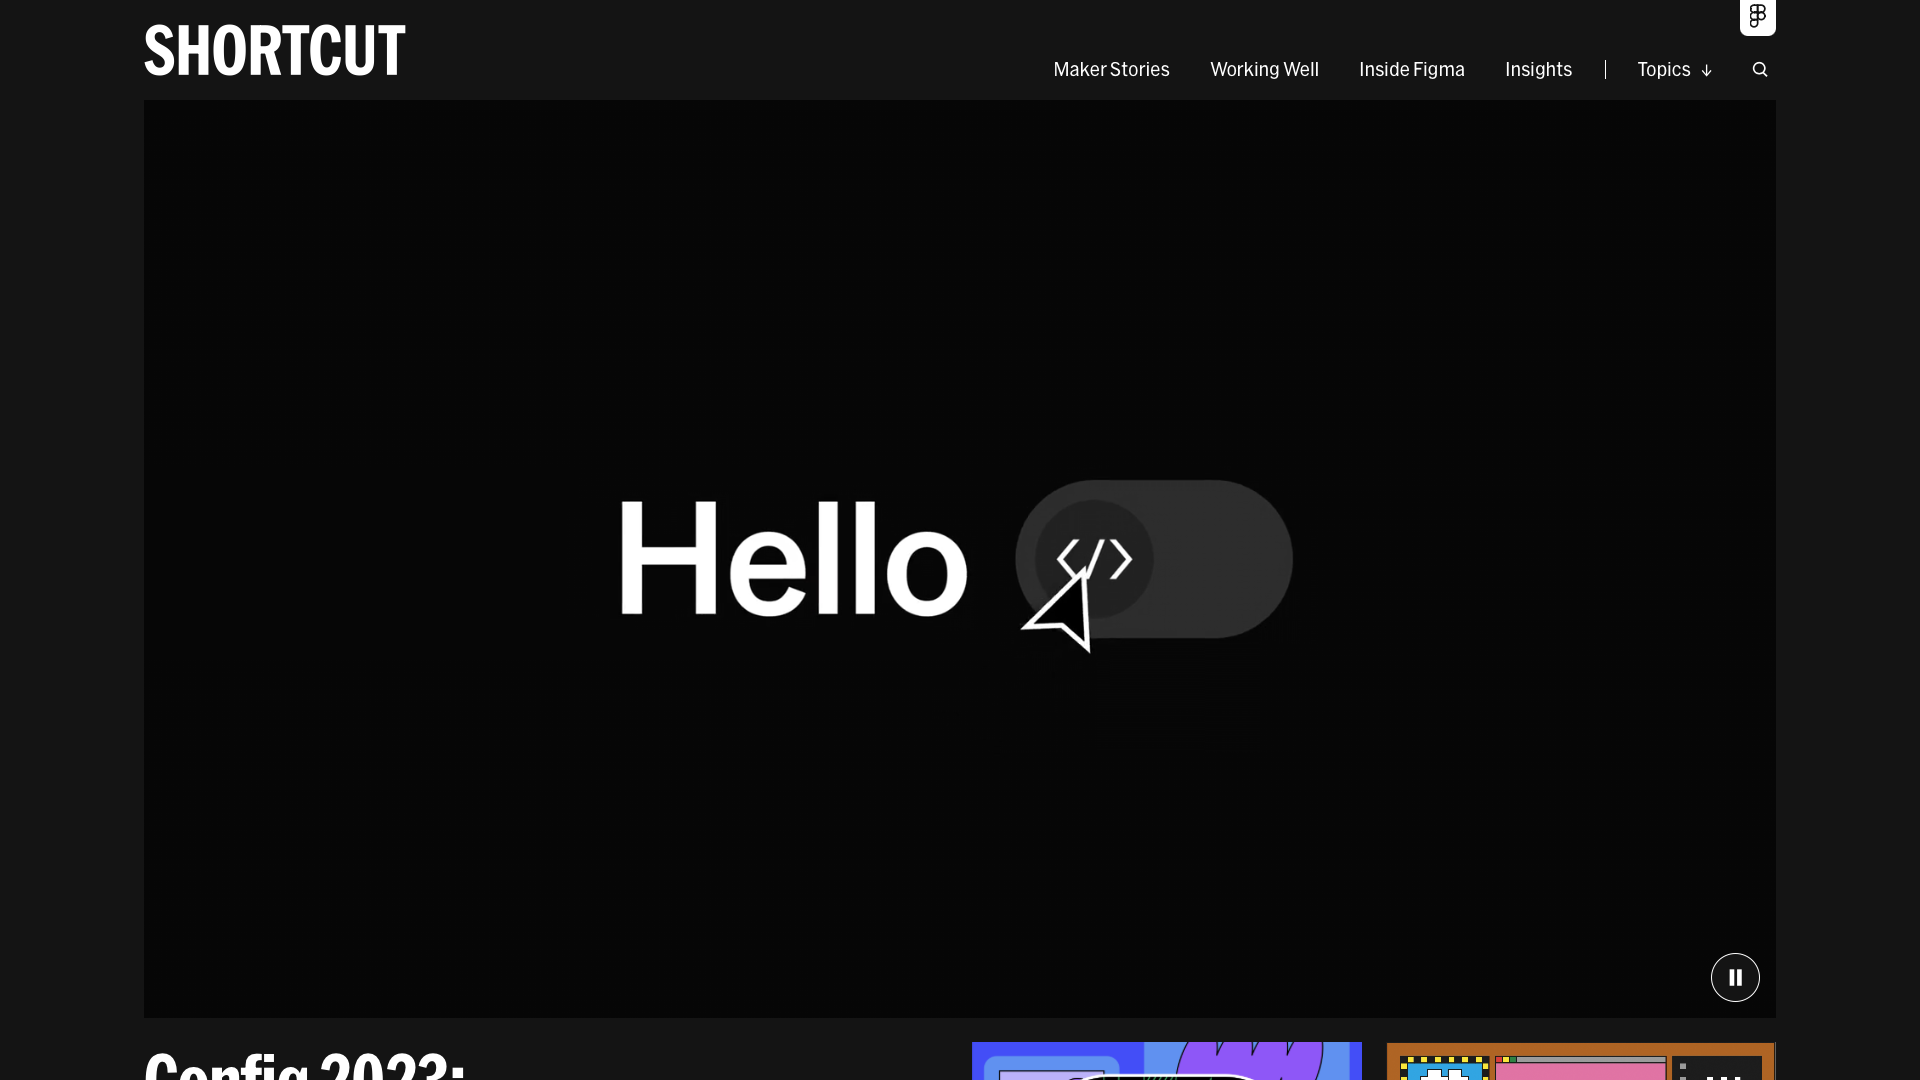The image size is (1920, 1080).
Task: Open the orange pixel-art article thumbnail
Action: pyautogui.click(x=1580, y=1061)
